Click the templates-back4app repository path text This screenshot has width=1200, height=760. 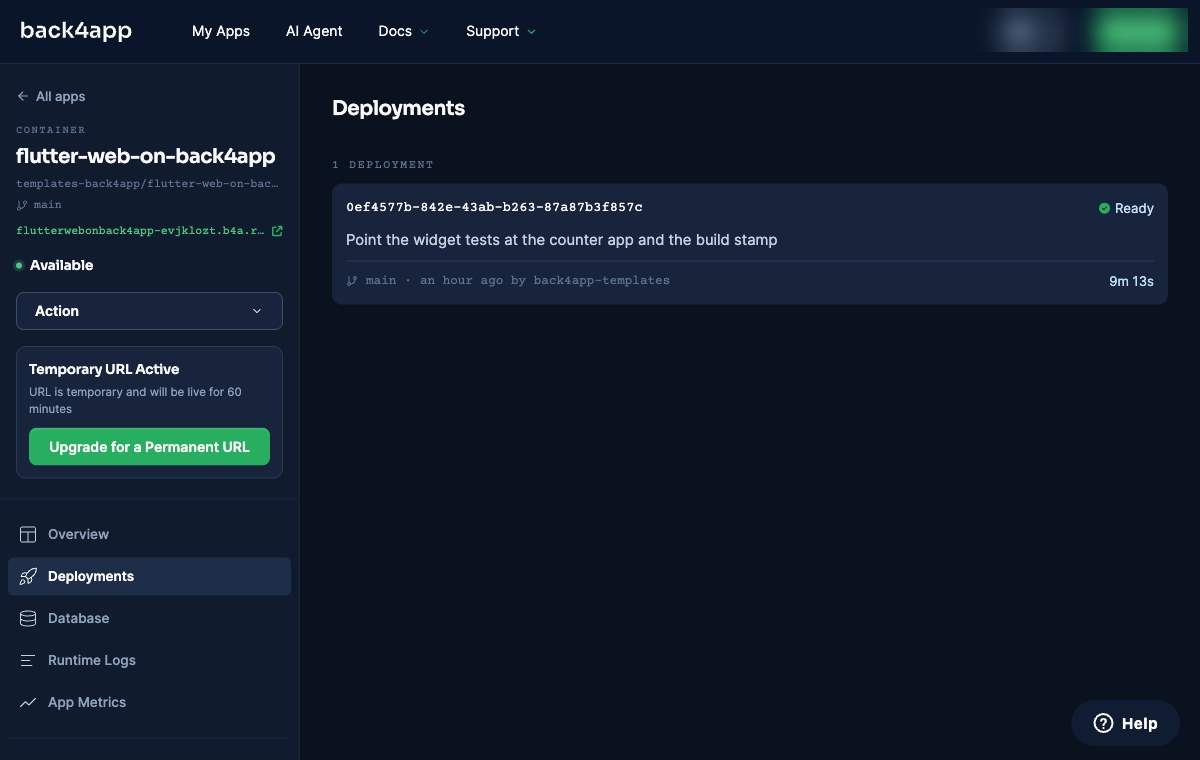point(148,184)
